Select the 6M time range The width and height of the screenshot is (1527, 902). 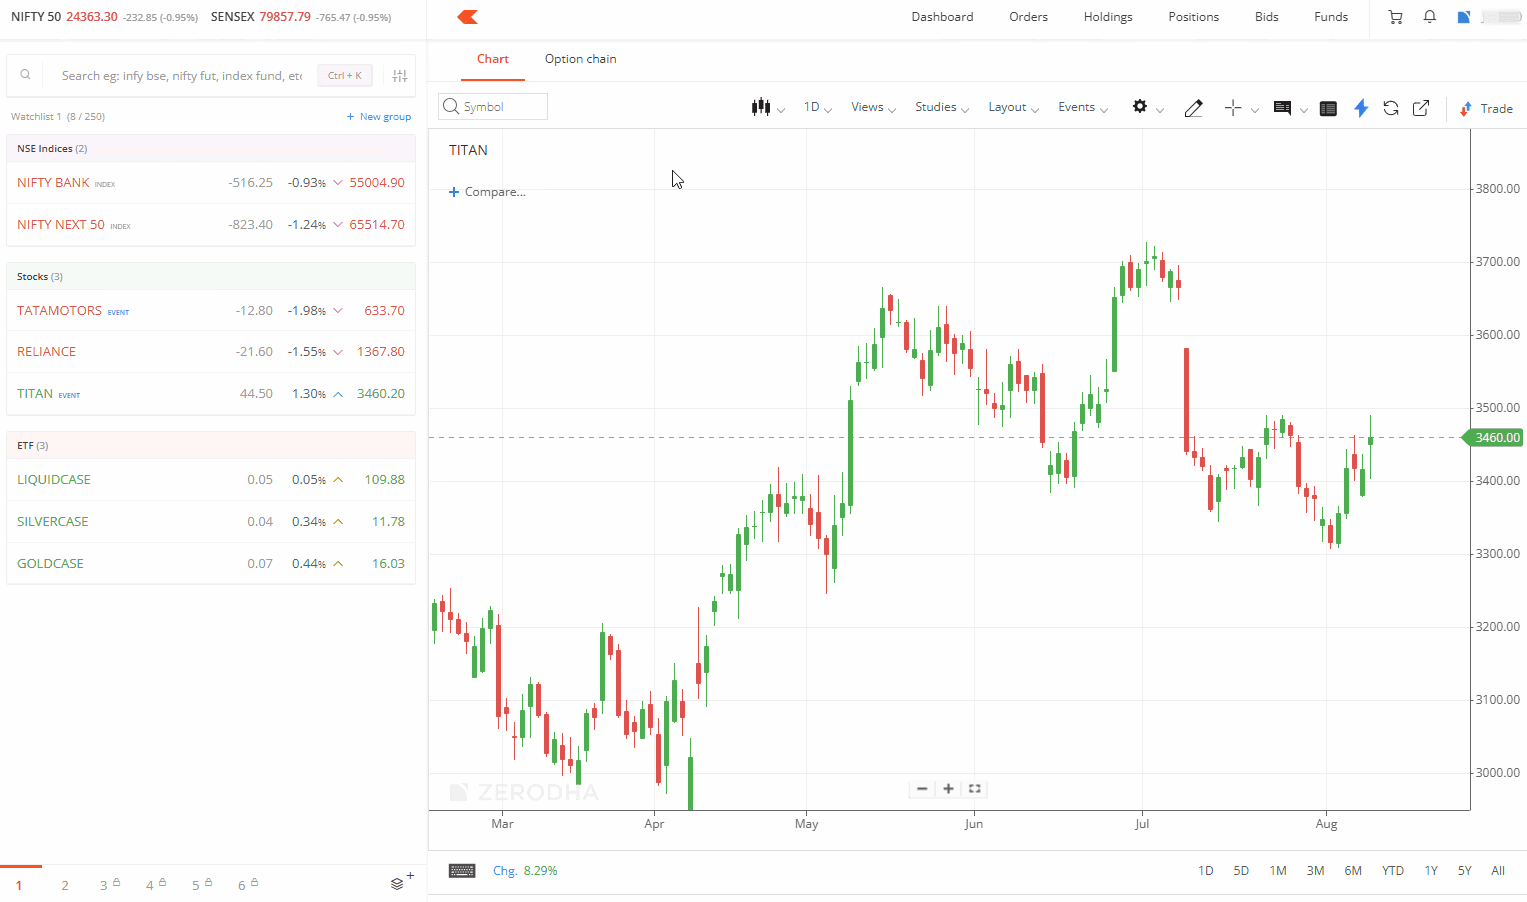tap(1353, 871)
